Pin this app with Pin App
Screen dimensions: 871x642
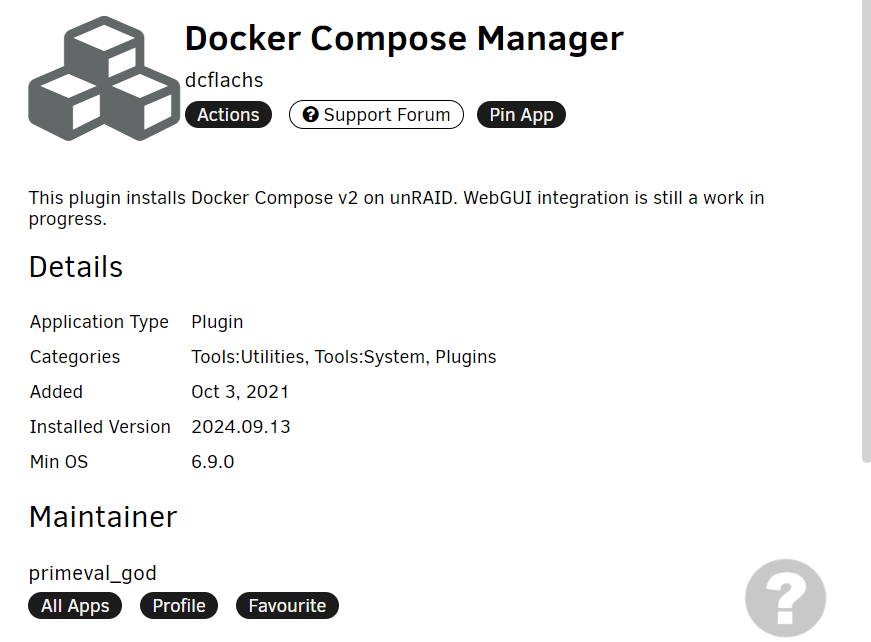tap(521, 114)
